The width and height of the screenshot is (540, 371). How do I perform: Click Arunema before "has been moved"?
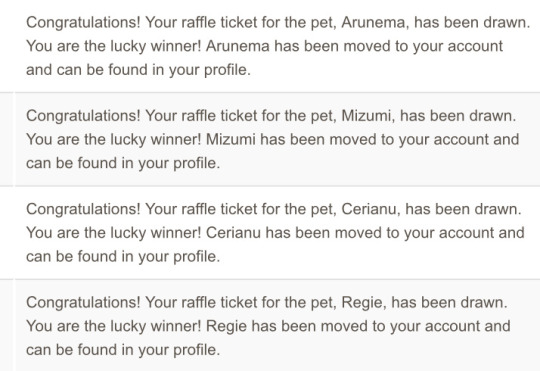238,47
